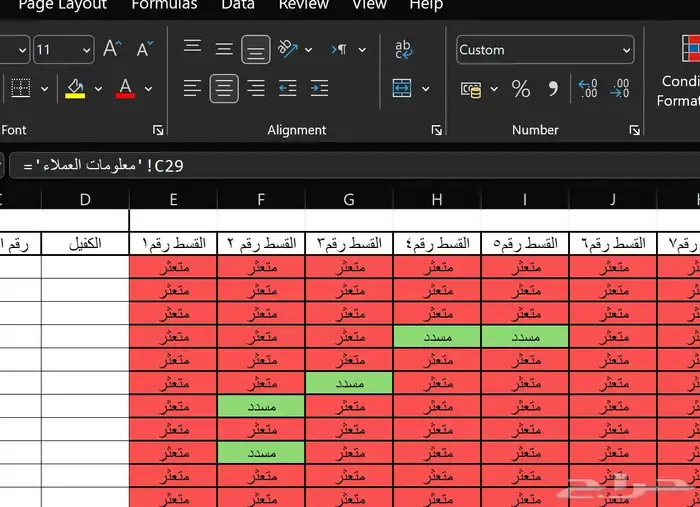Screen dimensions: 700x507
Task: Click the Accounting number format icon
Action: coord(471,89)
